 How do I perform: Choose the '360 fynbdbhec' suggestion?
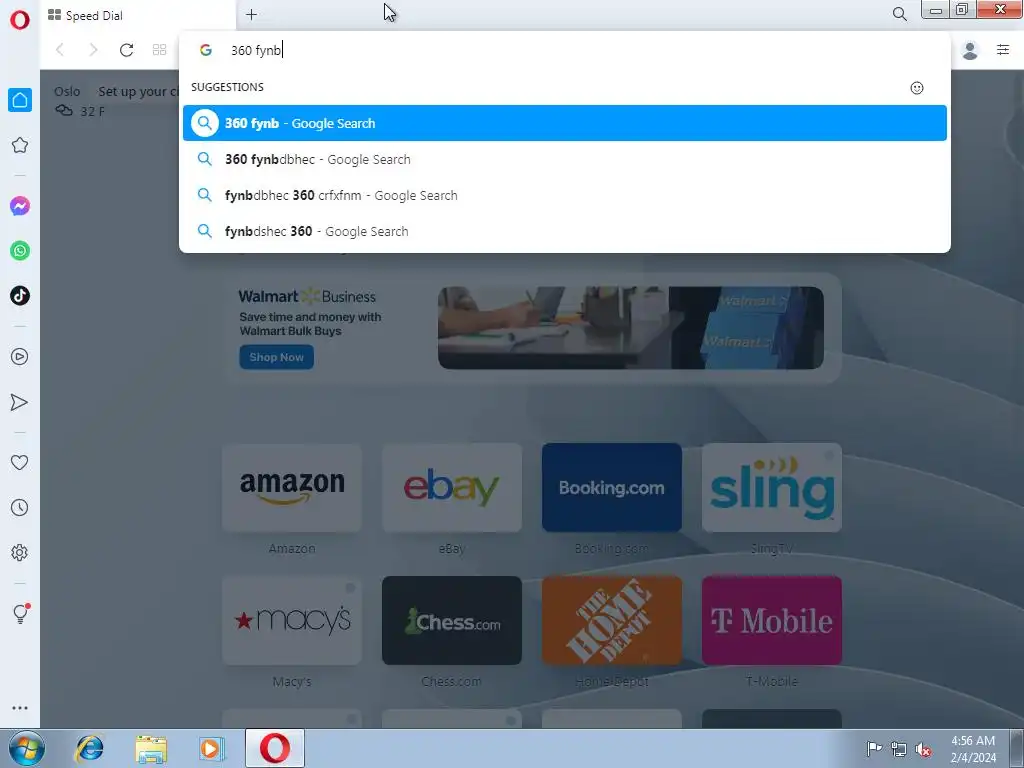564,159
